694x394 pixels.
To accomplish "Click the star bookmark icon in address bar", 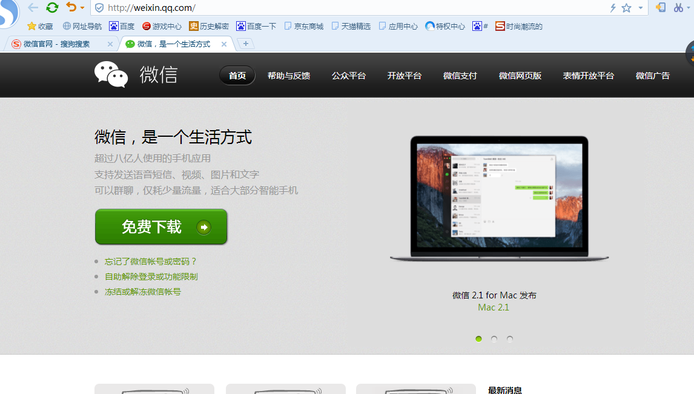I will point(626,8).
